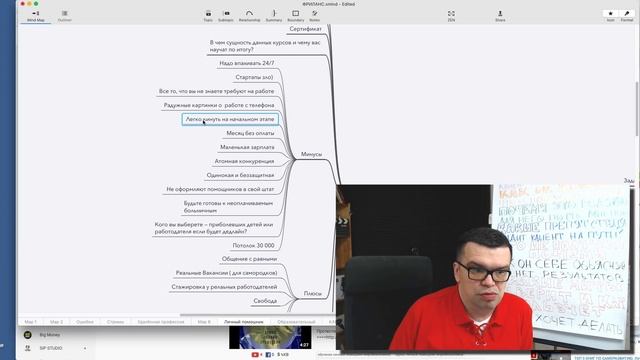Switch to the Mind Map view

pyautogui.click(x=36, y=16)
